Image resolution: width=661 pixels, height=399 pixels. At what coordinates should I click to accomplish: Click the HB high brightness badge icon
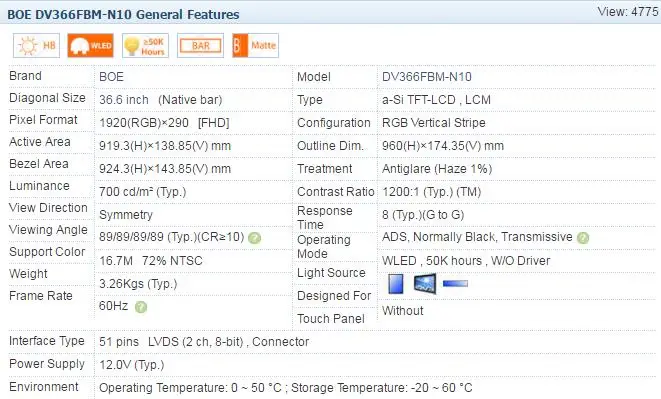(x=36, y=46)
